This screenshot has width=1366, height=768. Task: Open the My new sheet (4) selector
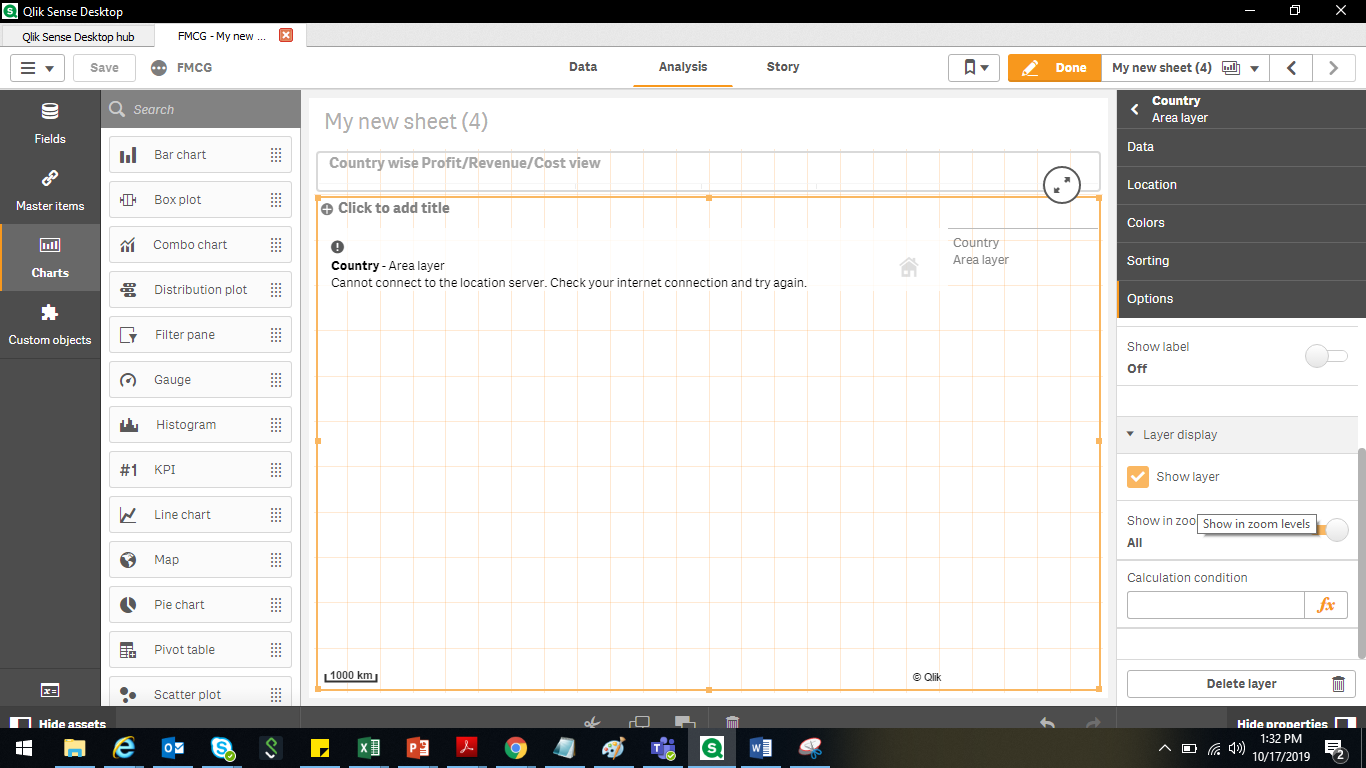pyautogui.click(x=1185, y=68)
